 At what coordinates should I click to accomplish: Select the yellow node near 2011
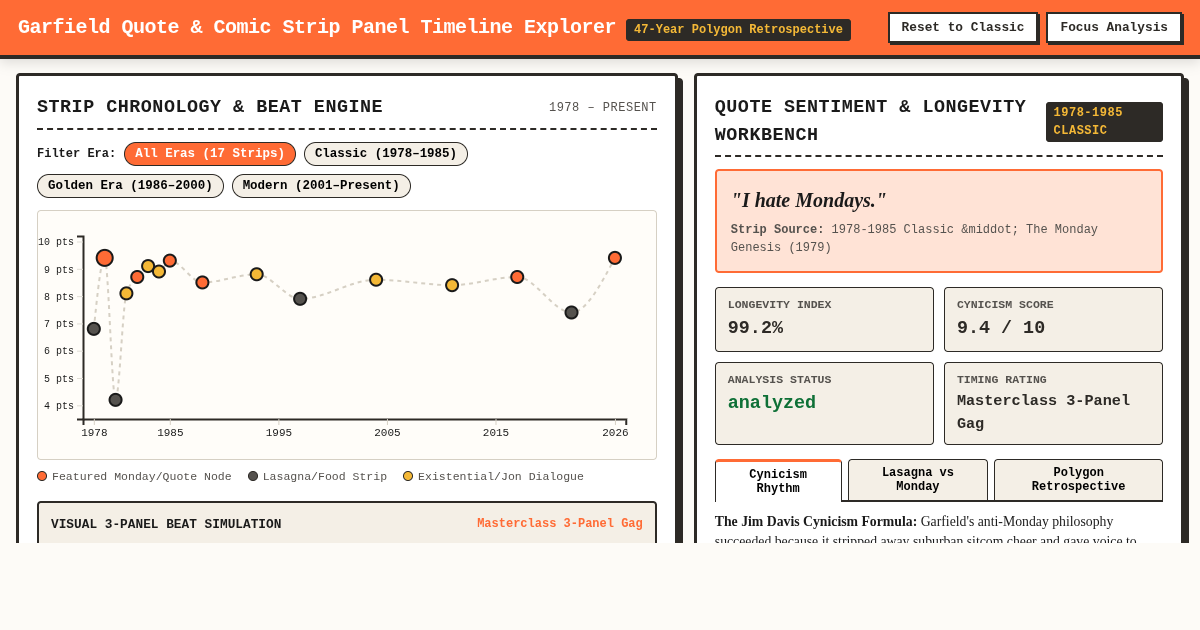(x=452, y=285)
